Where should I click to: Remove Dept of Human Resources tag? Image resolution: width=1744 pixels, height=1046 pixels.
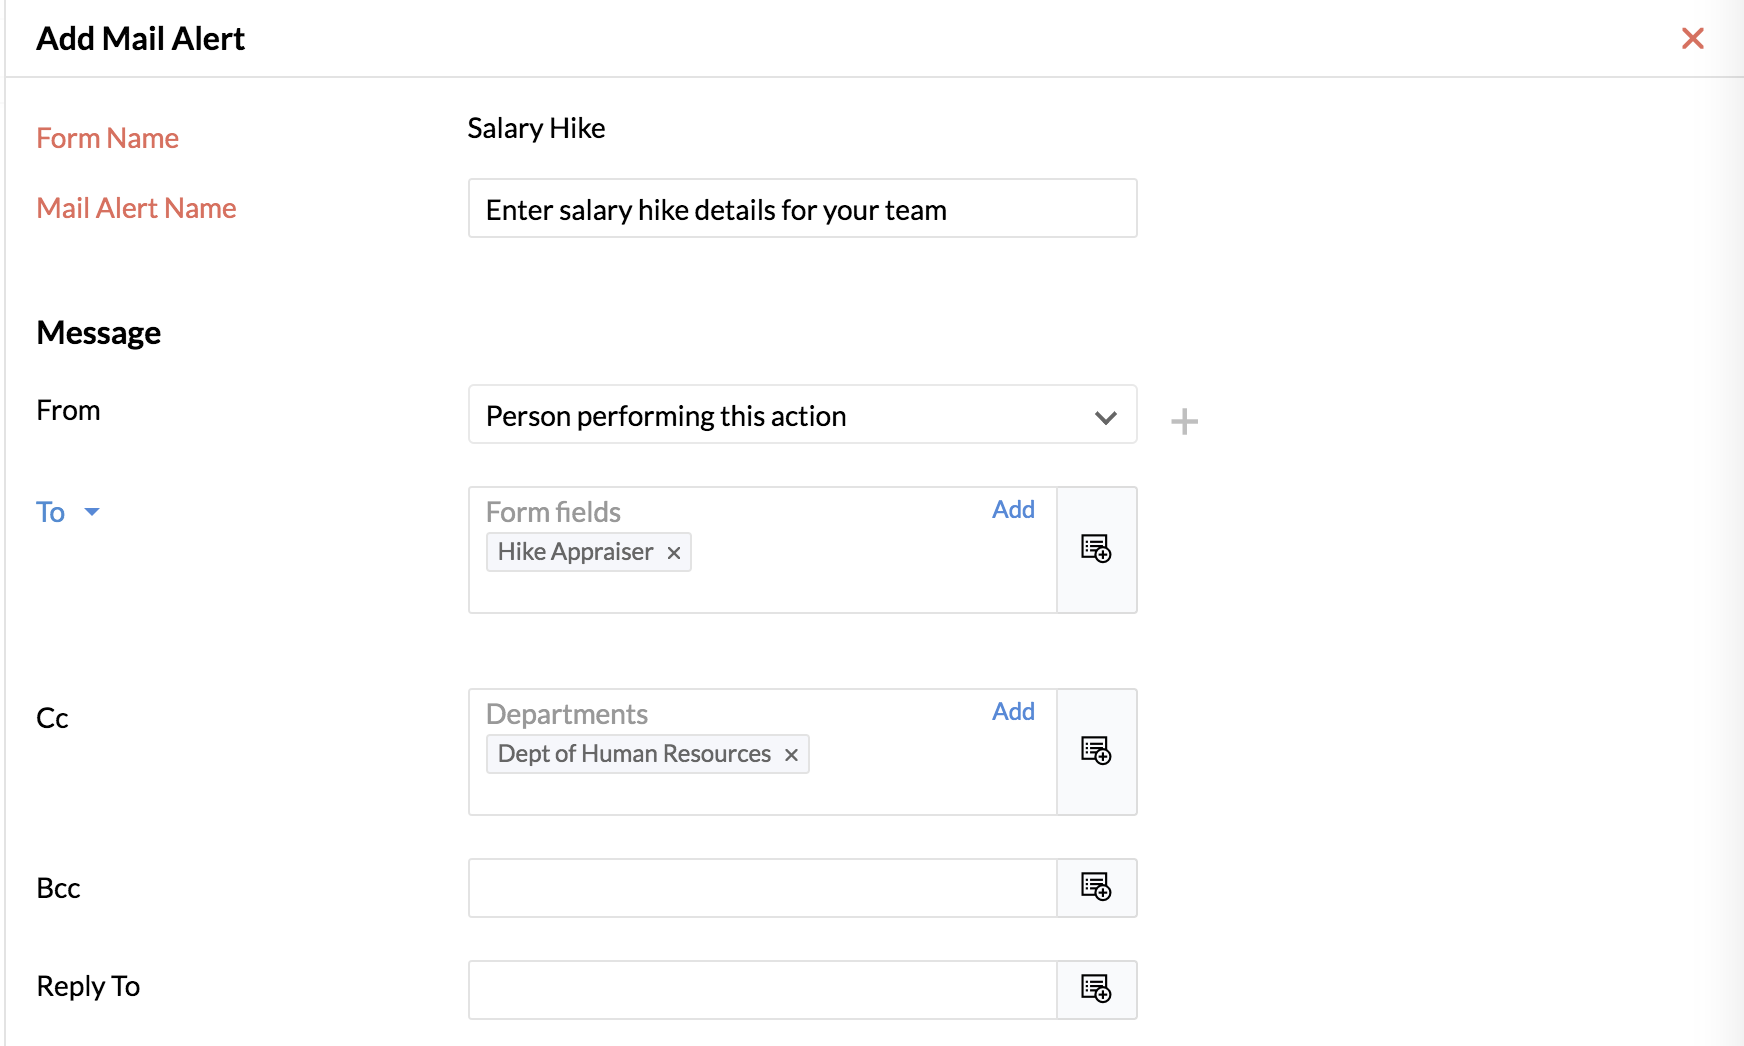point(791,755)
